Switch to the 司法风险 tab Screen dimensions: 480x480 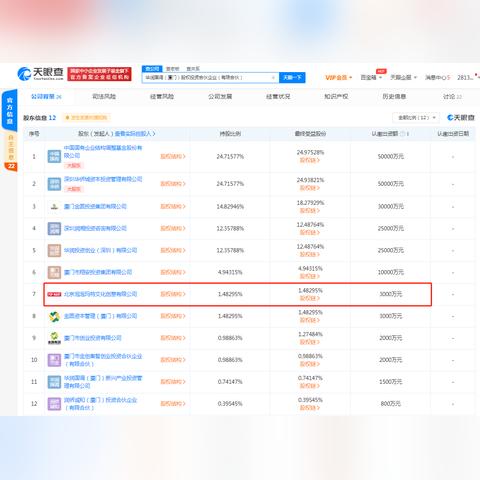coord(104,97)
